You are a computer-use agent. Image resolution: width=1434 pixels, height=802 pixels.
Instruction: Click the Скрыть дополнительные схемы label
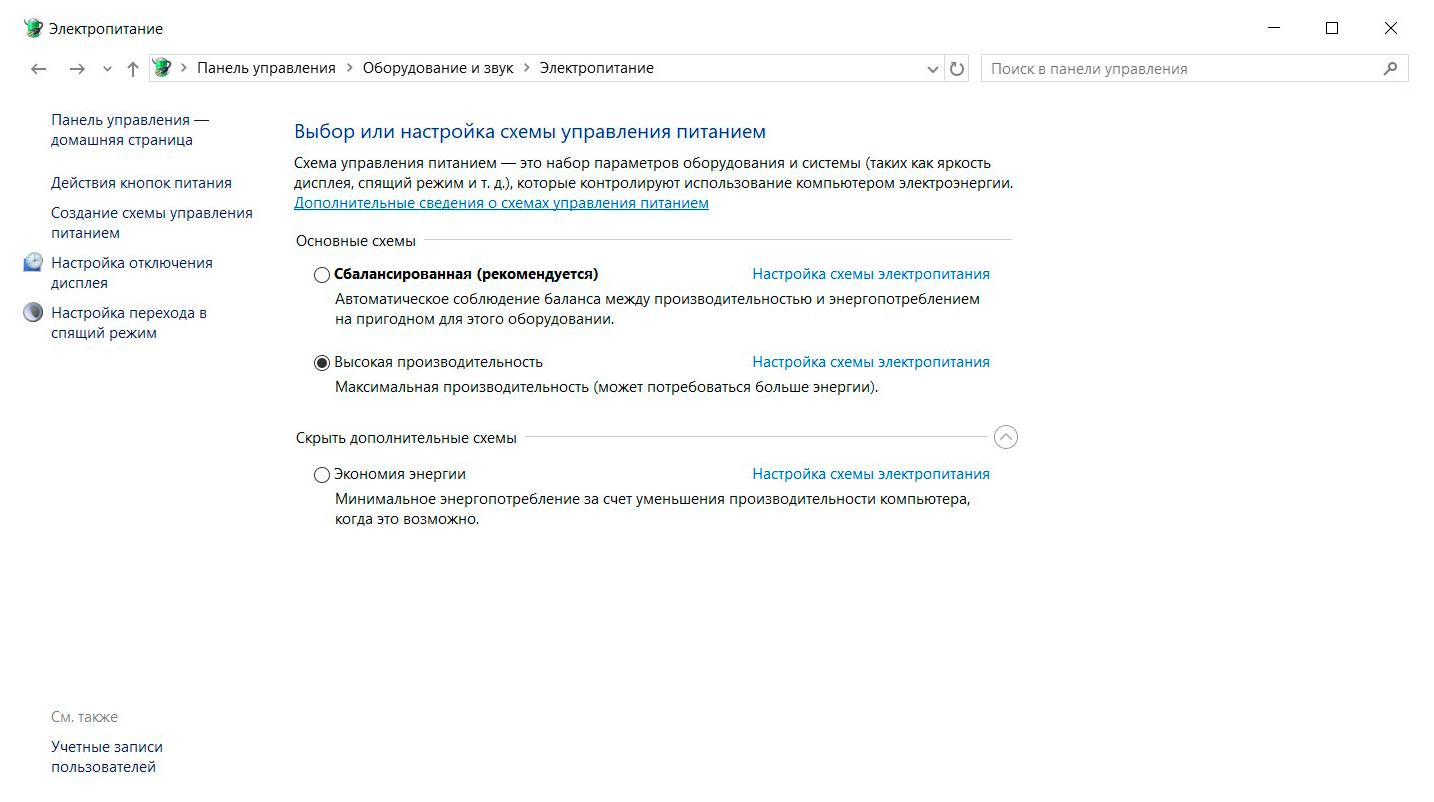point(406,438)
